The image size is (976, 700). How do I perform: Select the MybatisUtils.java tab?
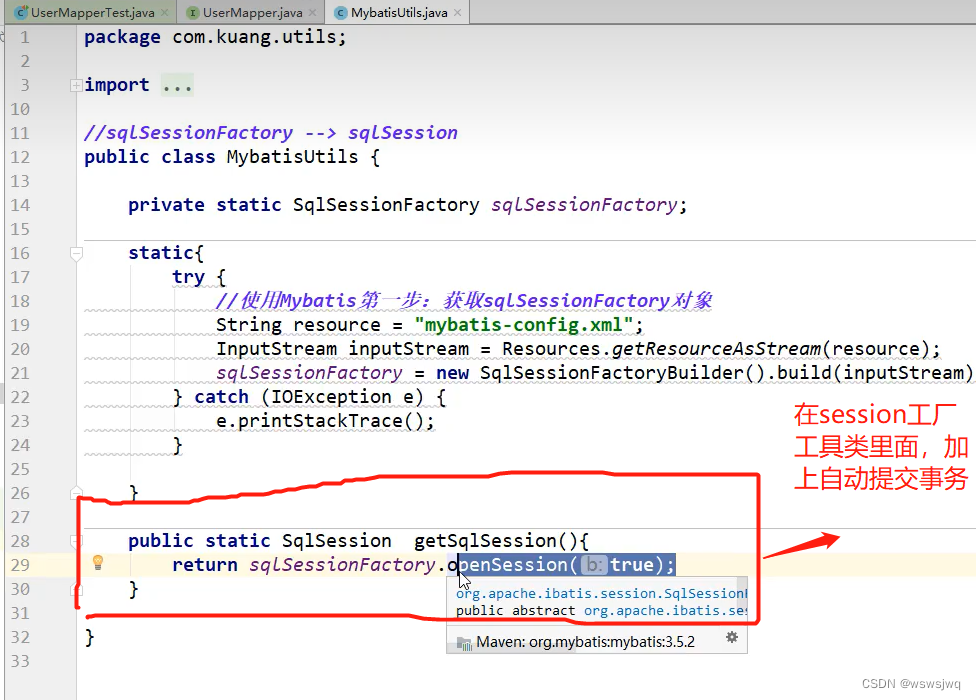[x=399, y=12]
